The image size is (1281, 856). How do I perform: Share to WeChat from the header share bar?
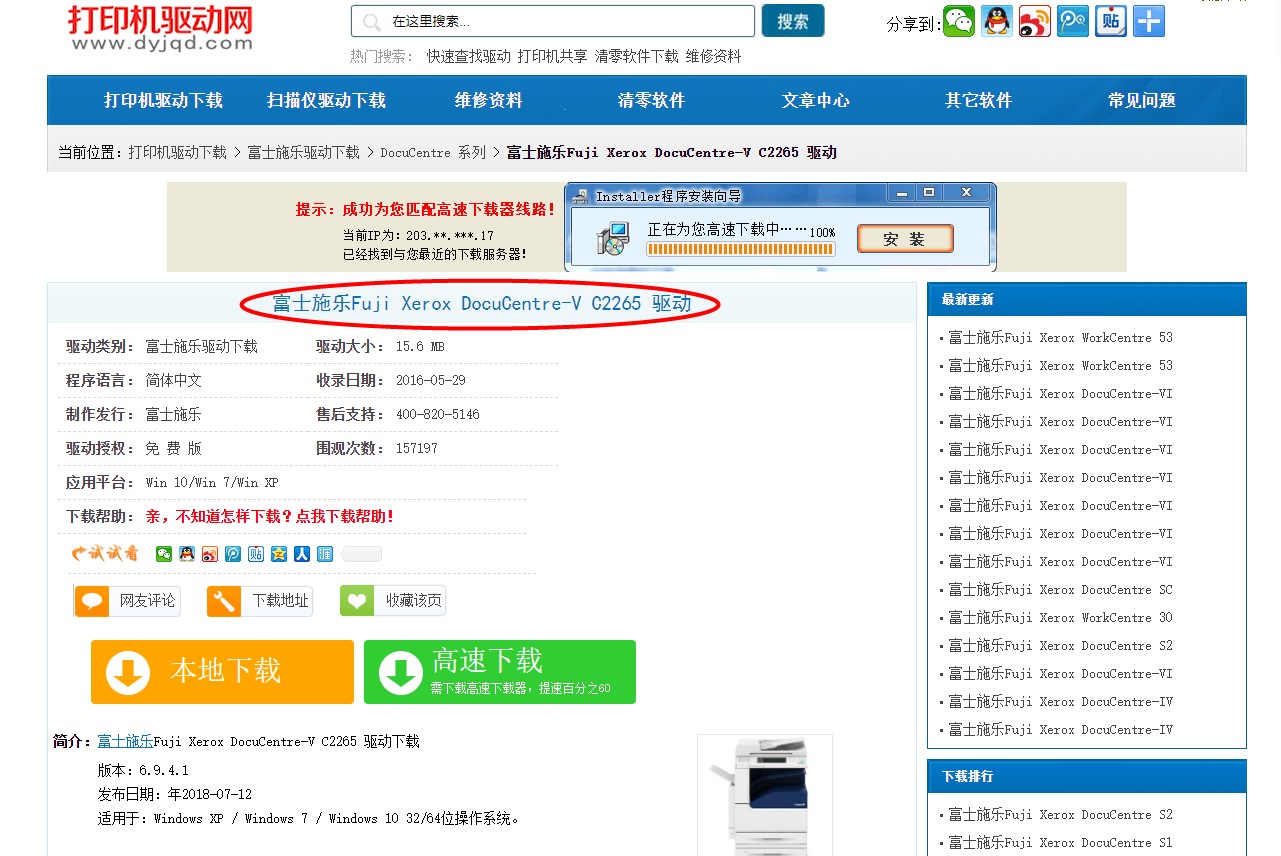click(959, 21)
